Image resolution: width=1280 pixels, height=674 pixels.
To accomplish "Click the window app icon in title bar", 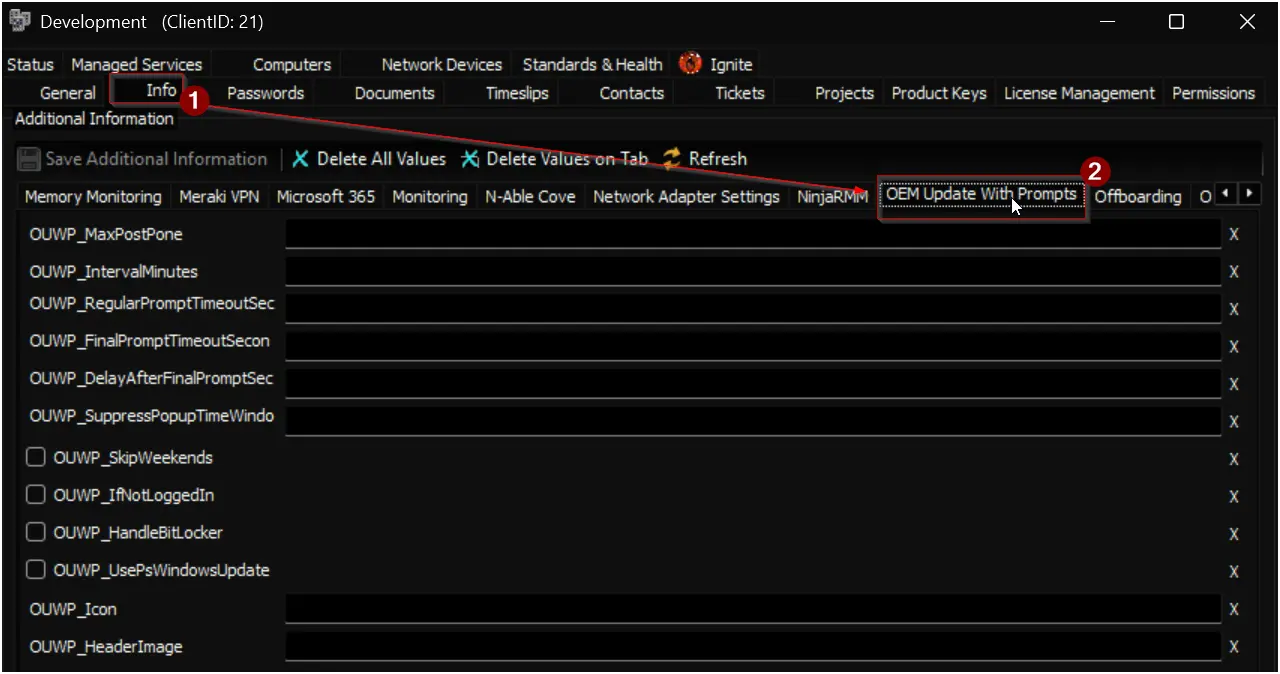I will pos(19,21).
